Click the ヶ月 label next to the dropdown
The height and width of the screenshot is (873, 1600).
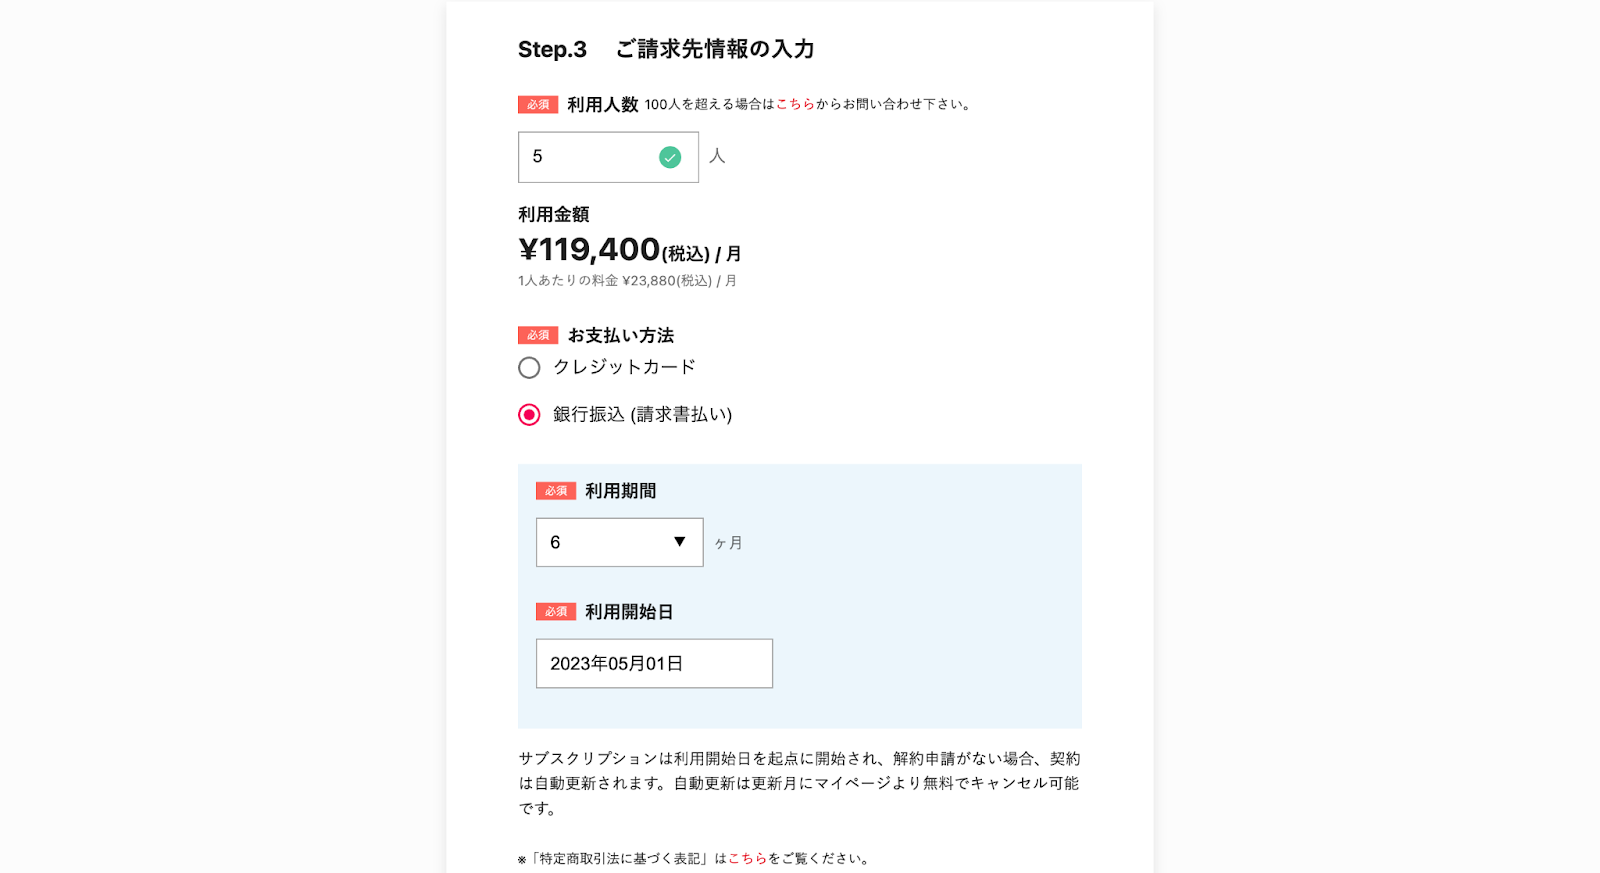pos(728,542)
